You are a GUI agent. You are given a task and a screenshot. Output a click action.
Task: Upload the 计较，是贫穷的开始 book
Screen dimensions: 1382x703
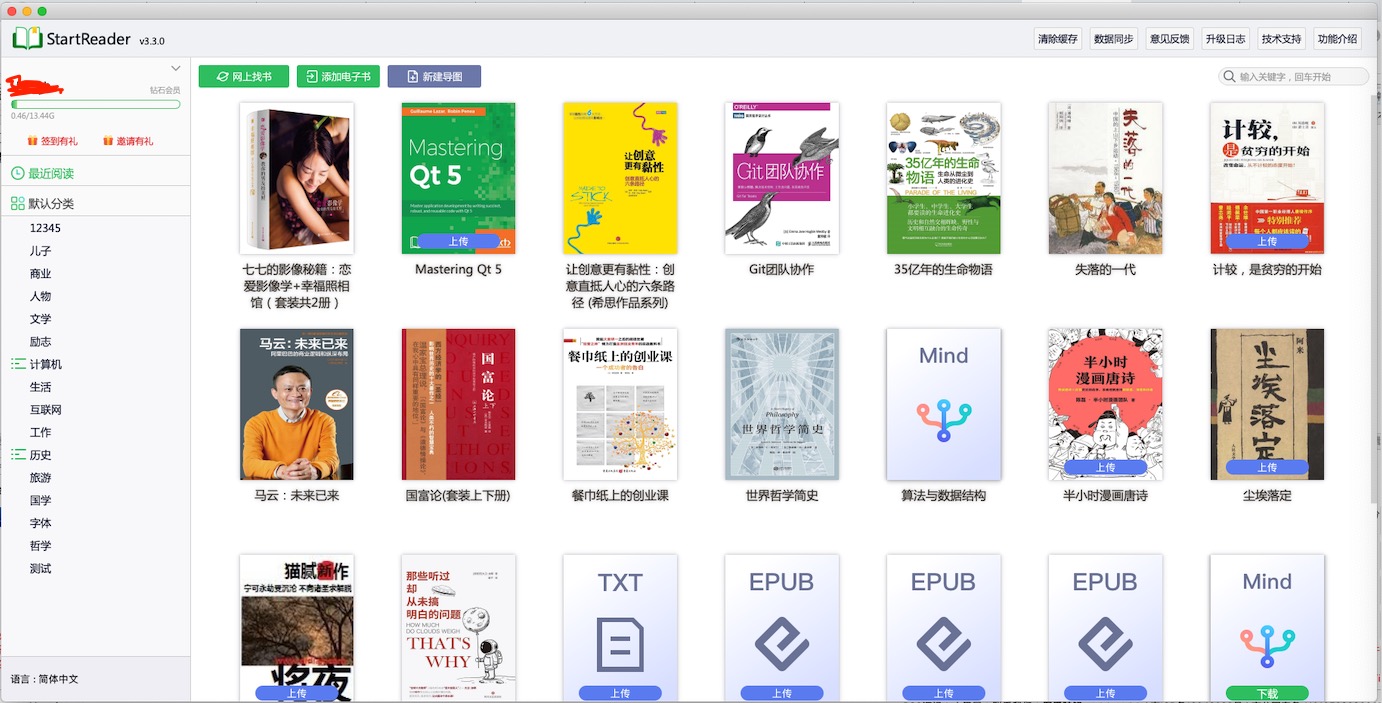click(1267, 241)
